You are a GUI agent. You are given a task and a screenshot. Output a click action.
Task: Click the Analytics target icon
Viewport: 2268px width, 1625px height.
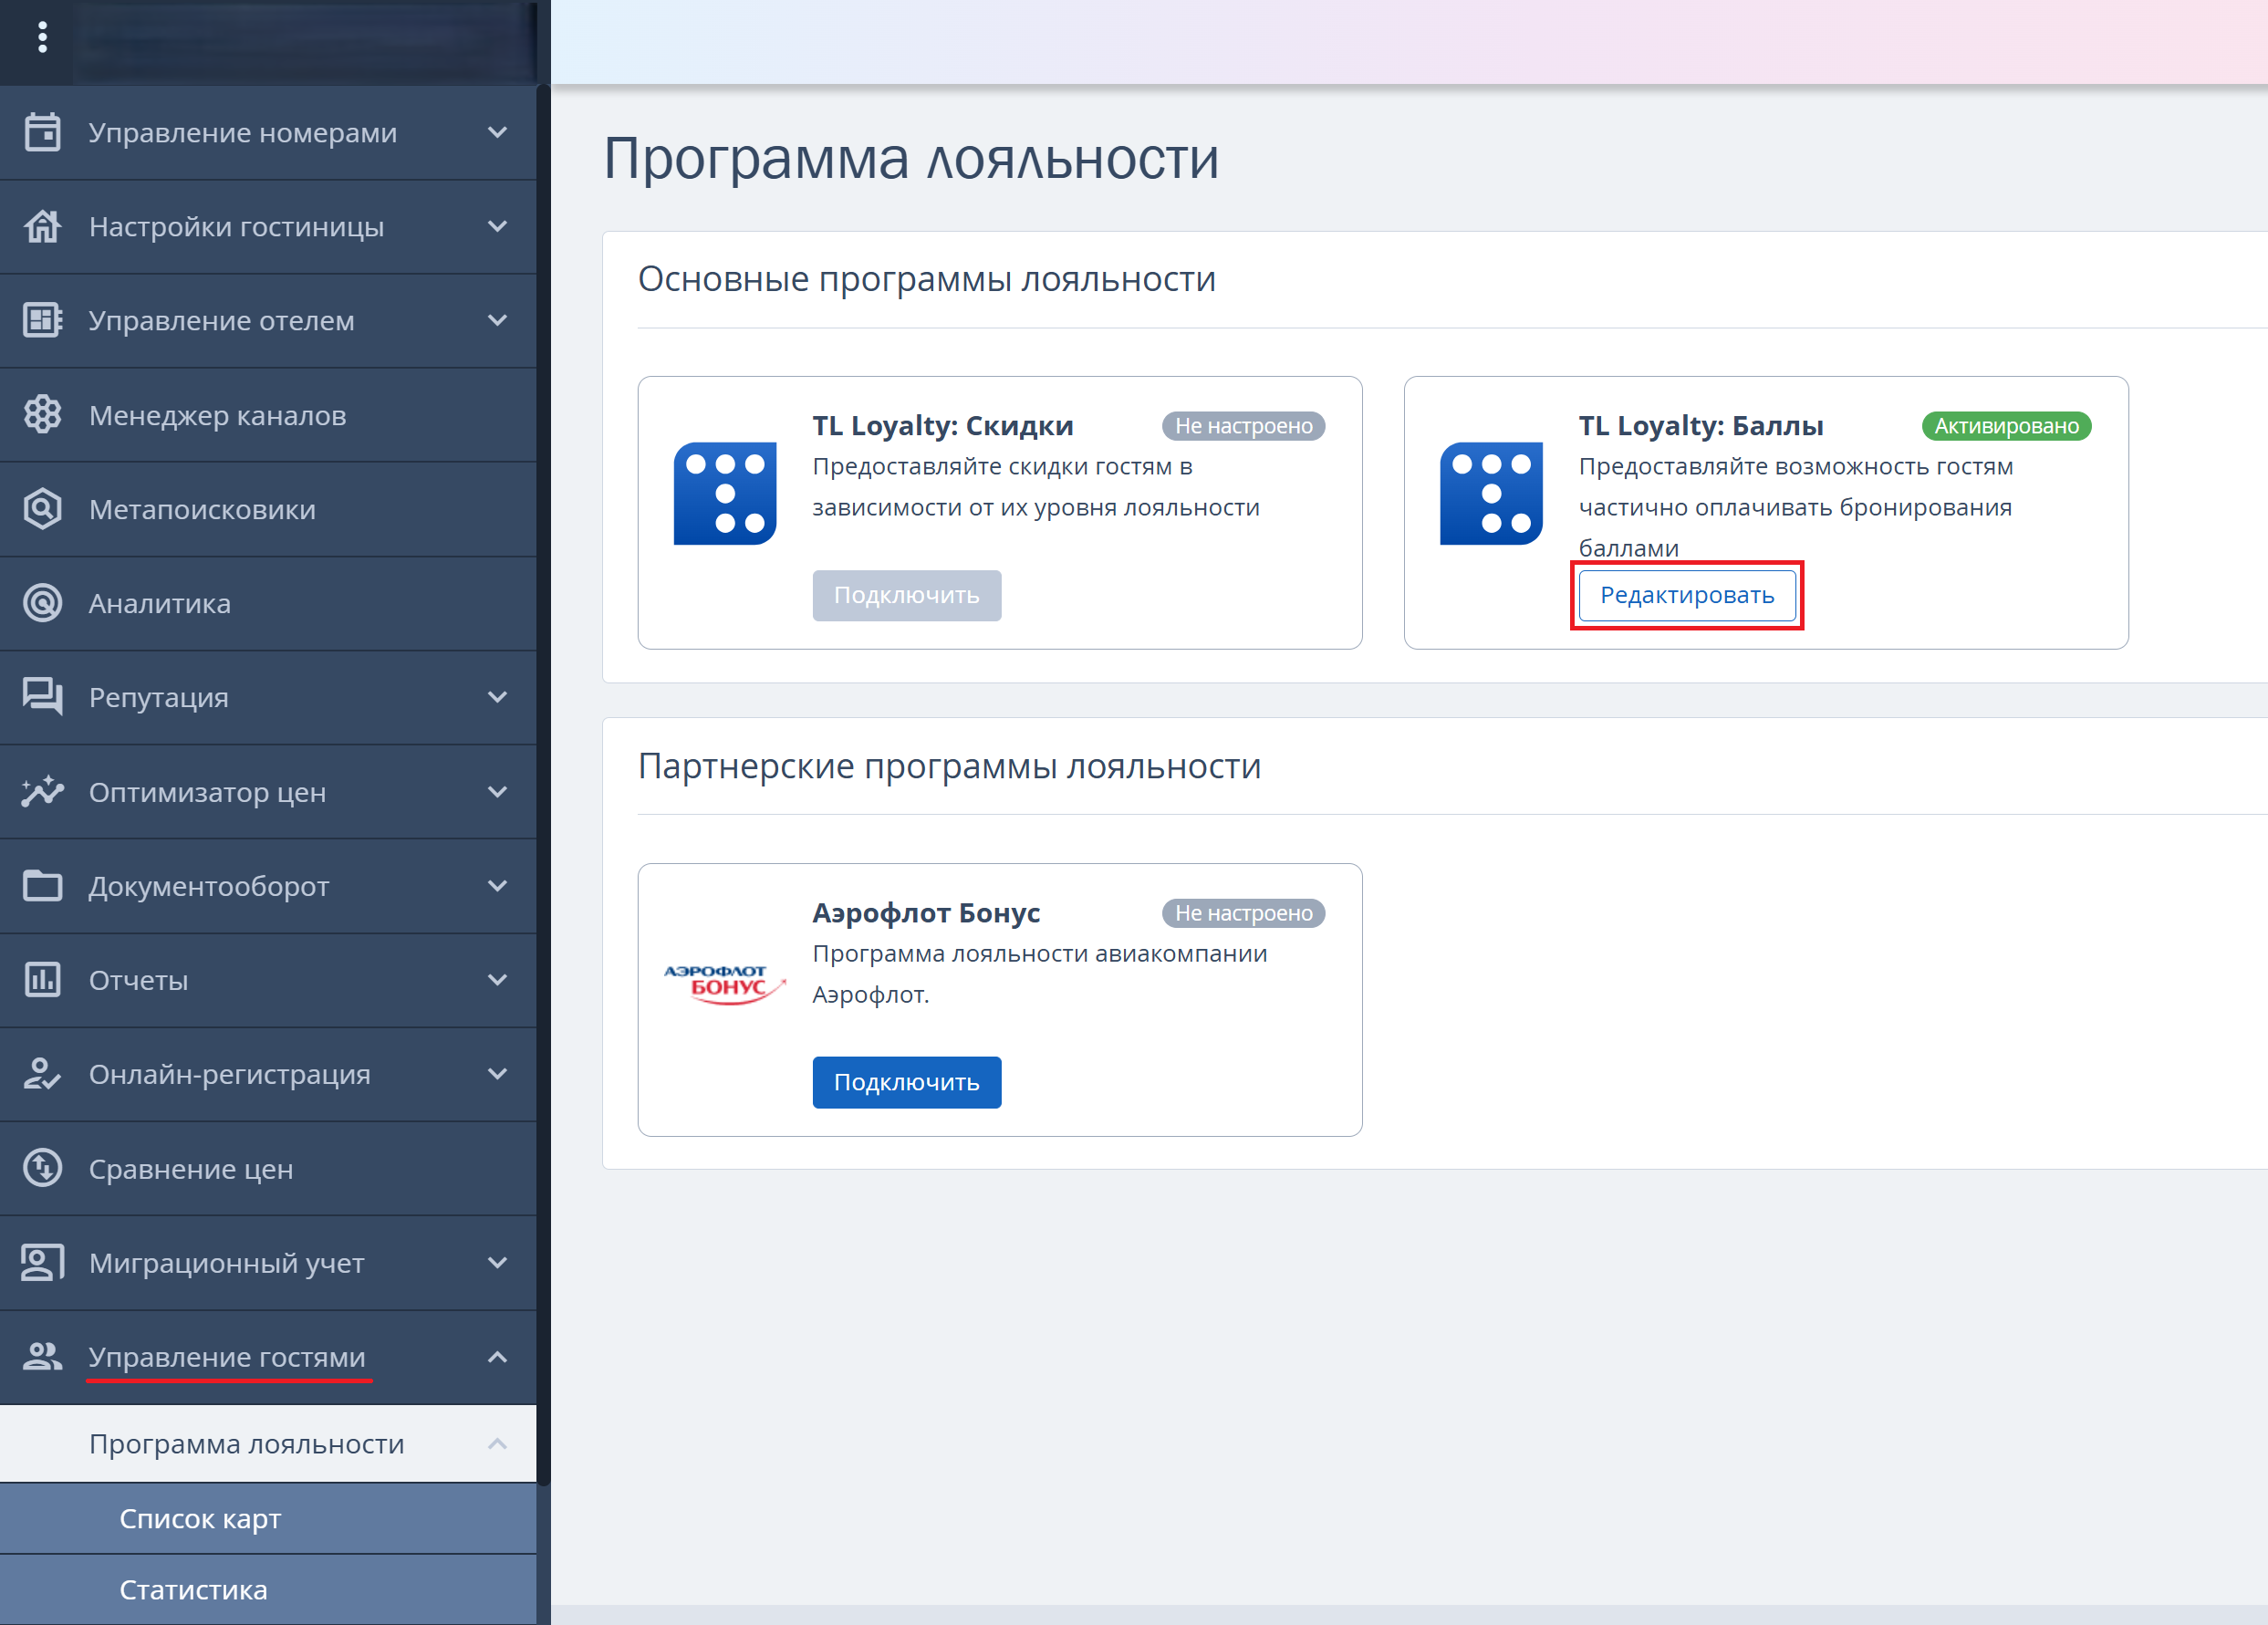point(42,603)
